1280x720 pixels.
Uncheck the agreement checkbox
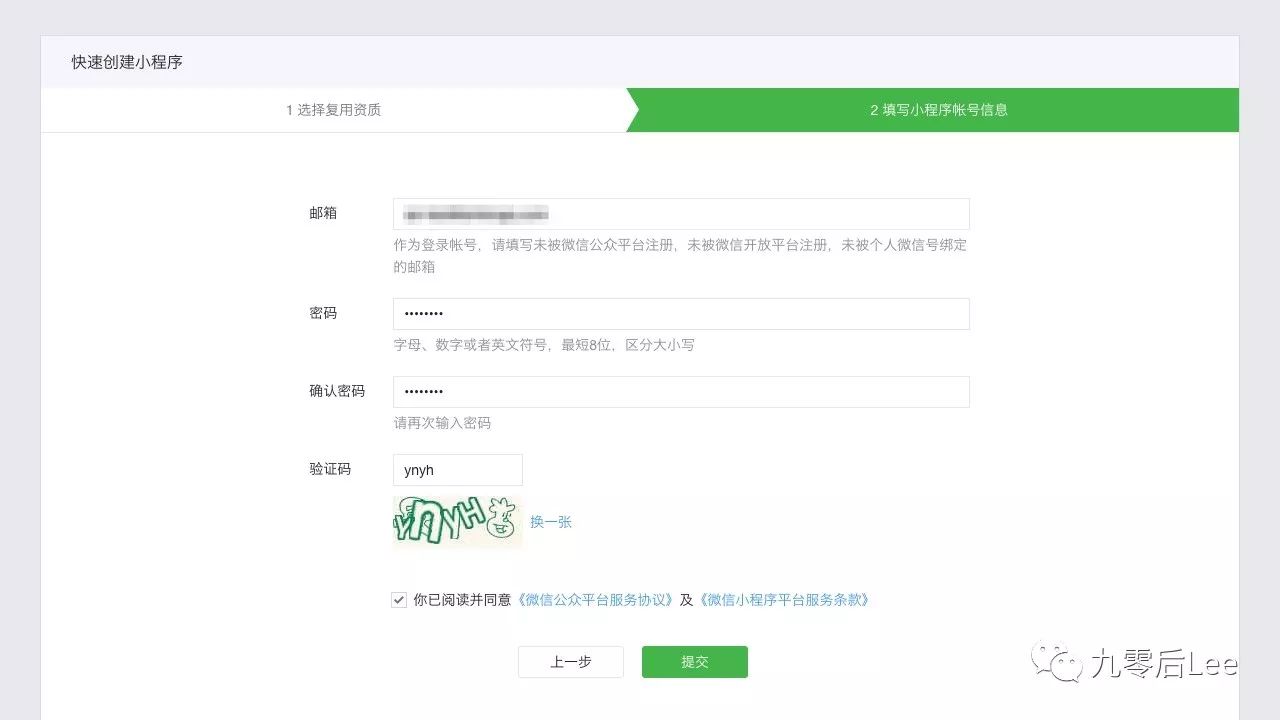[399, 600]
